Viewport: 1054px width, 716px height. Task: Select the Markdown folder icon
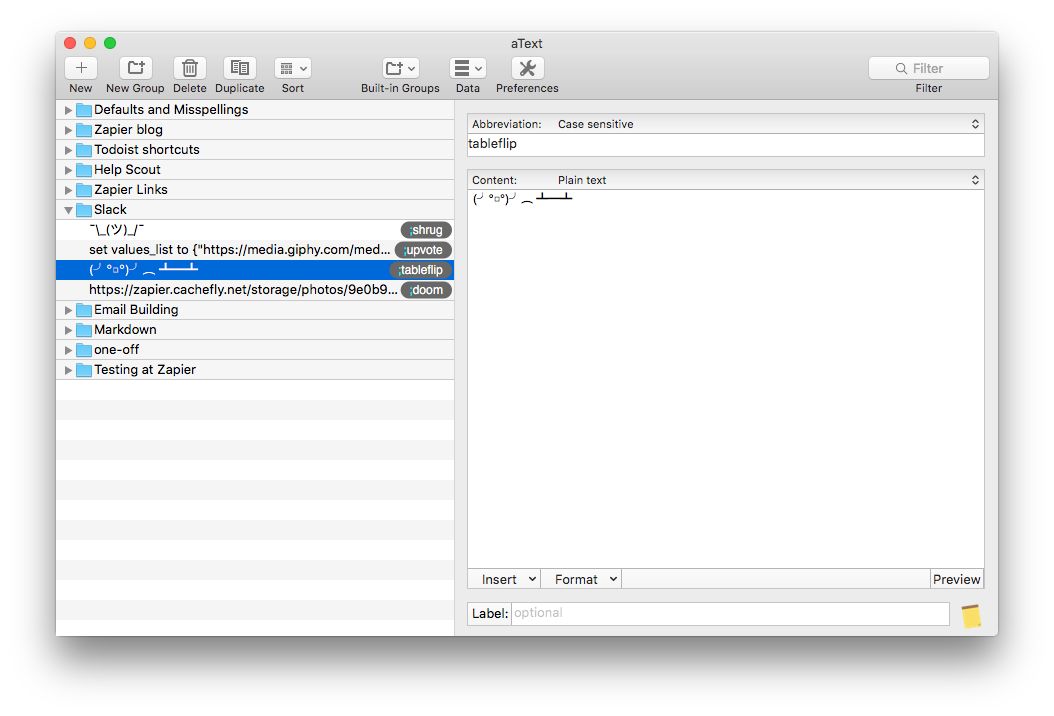coord(84,330)
